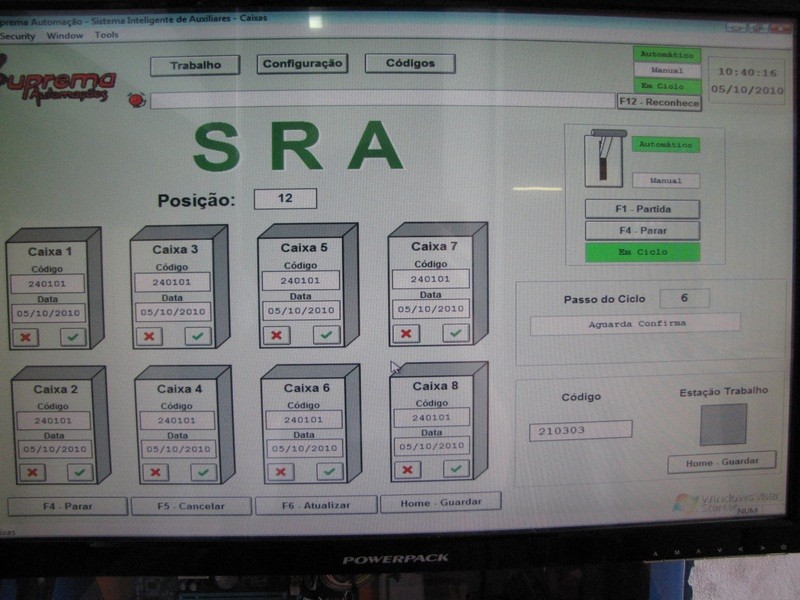Viewport: 800px width, 600px height.
Task: Switch to Manual mode in the actuator panel
Action: click(x=666, y=181)
